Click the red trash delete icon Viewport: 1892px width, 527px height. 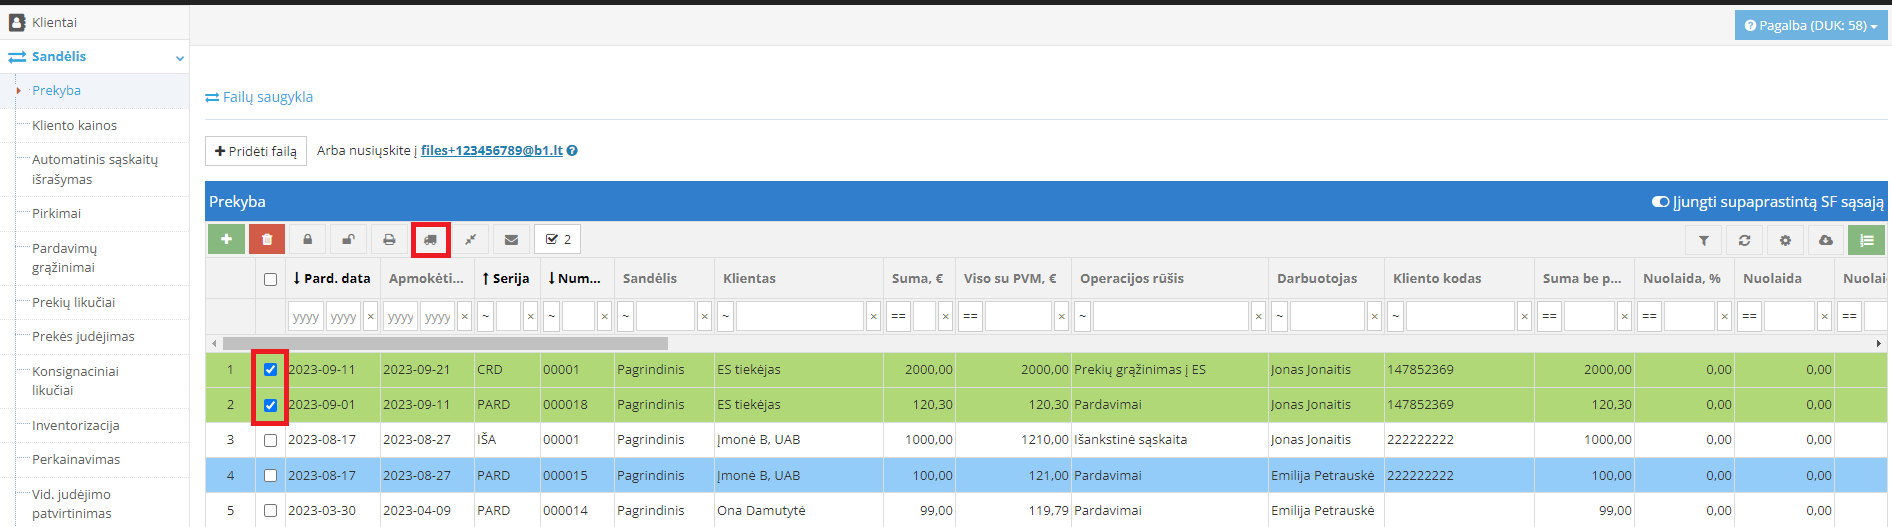[267, 239]
